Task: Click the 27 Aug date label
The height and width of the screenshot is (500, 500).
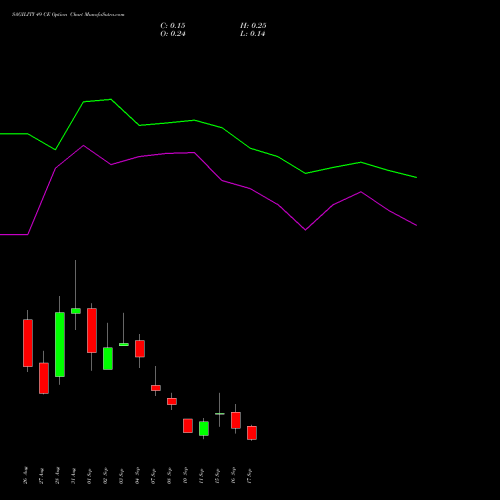Action: pyautogui.click(x=42, y=475)
